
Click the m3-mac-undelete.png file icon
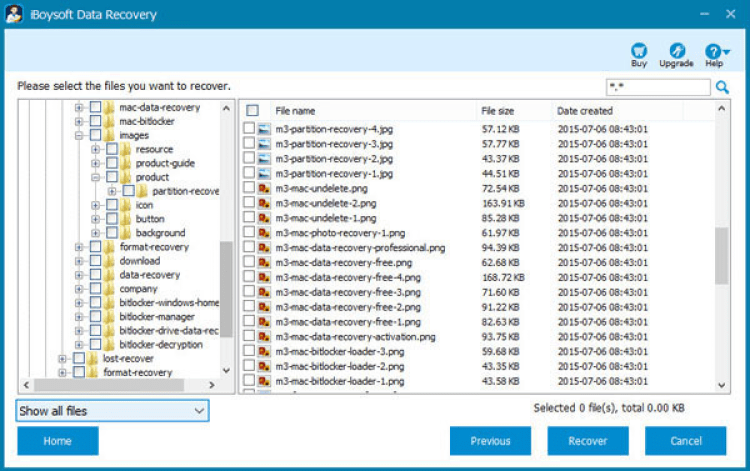pyautogui.click(x=264, y=188)
